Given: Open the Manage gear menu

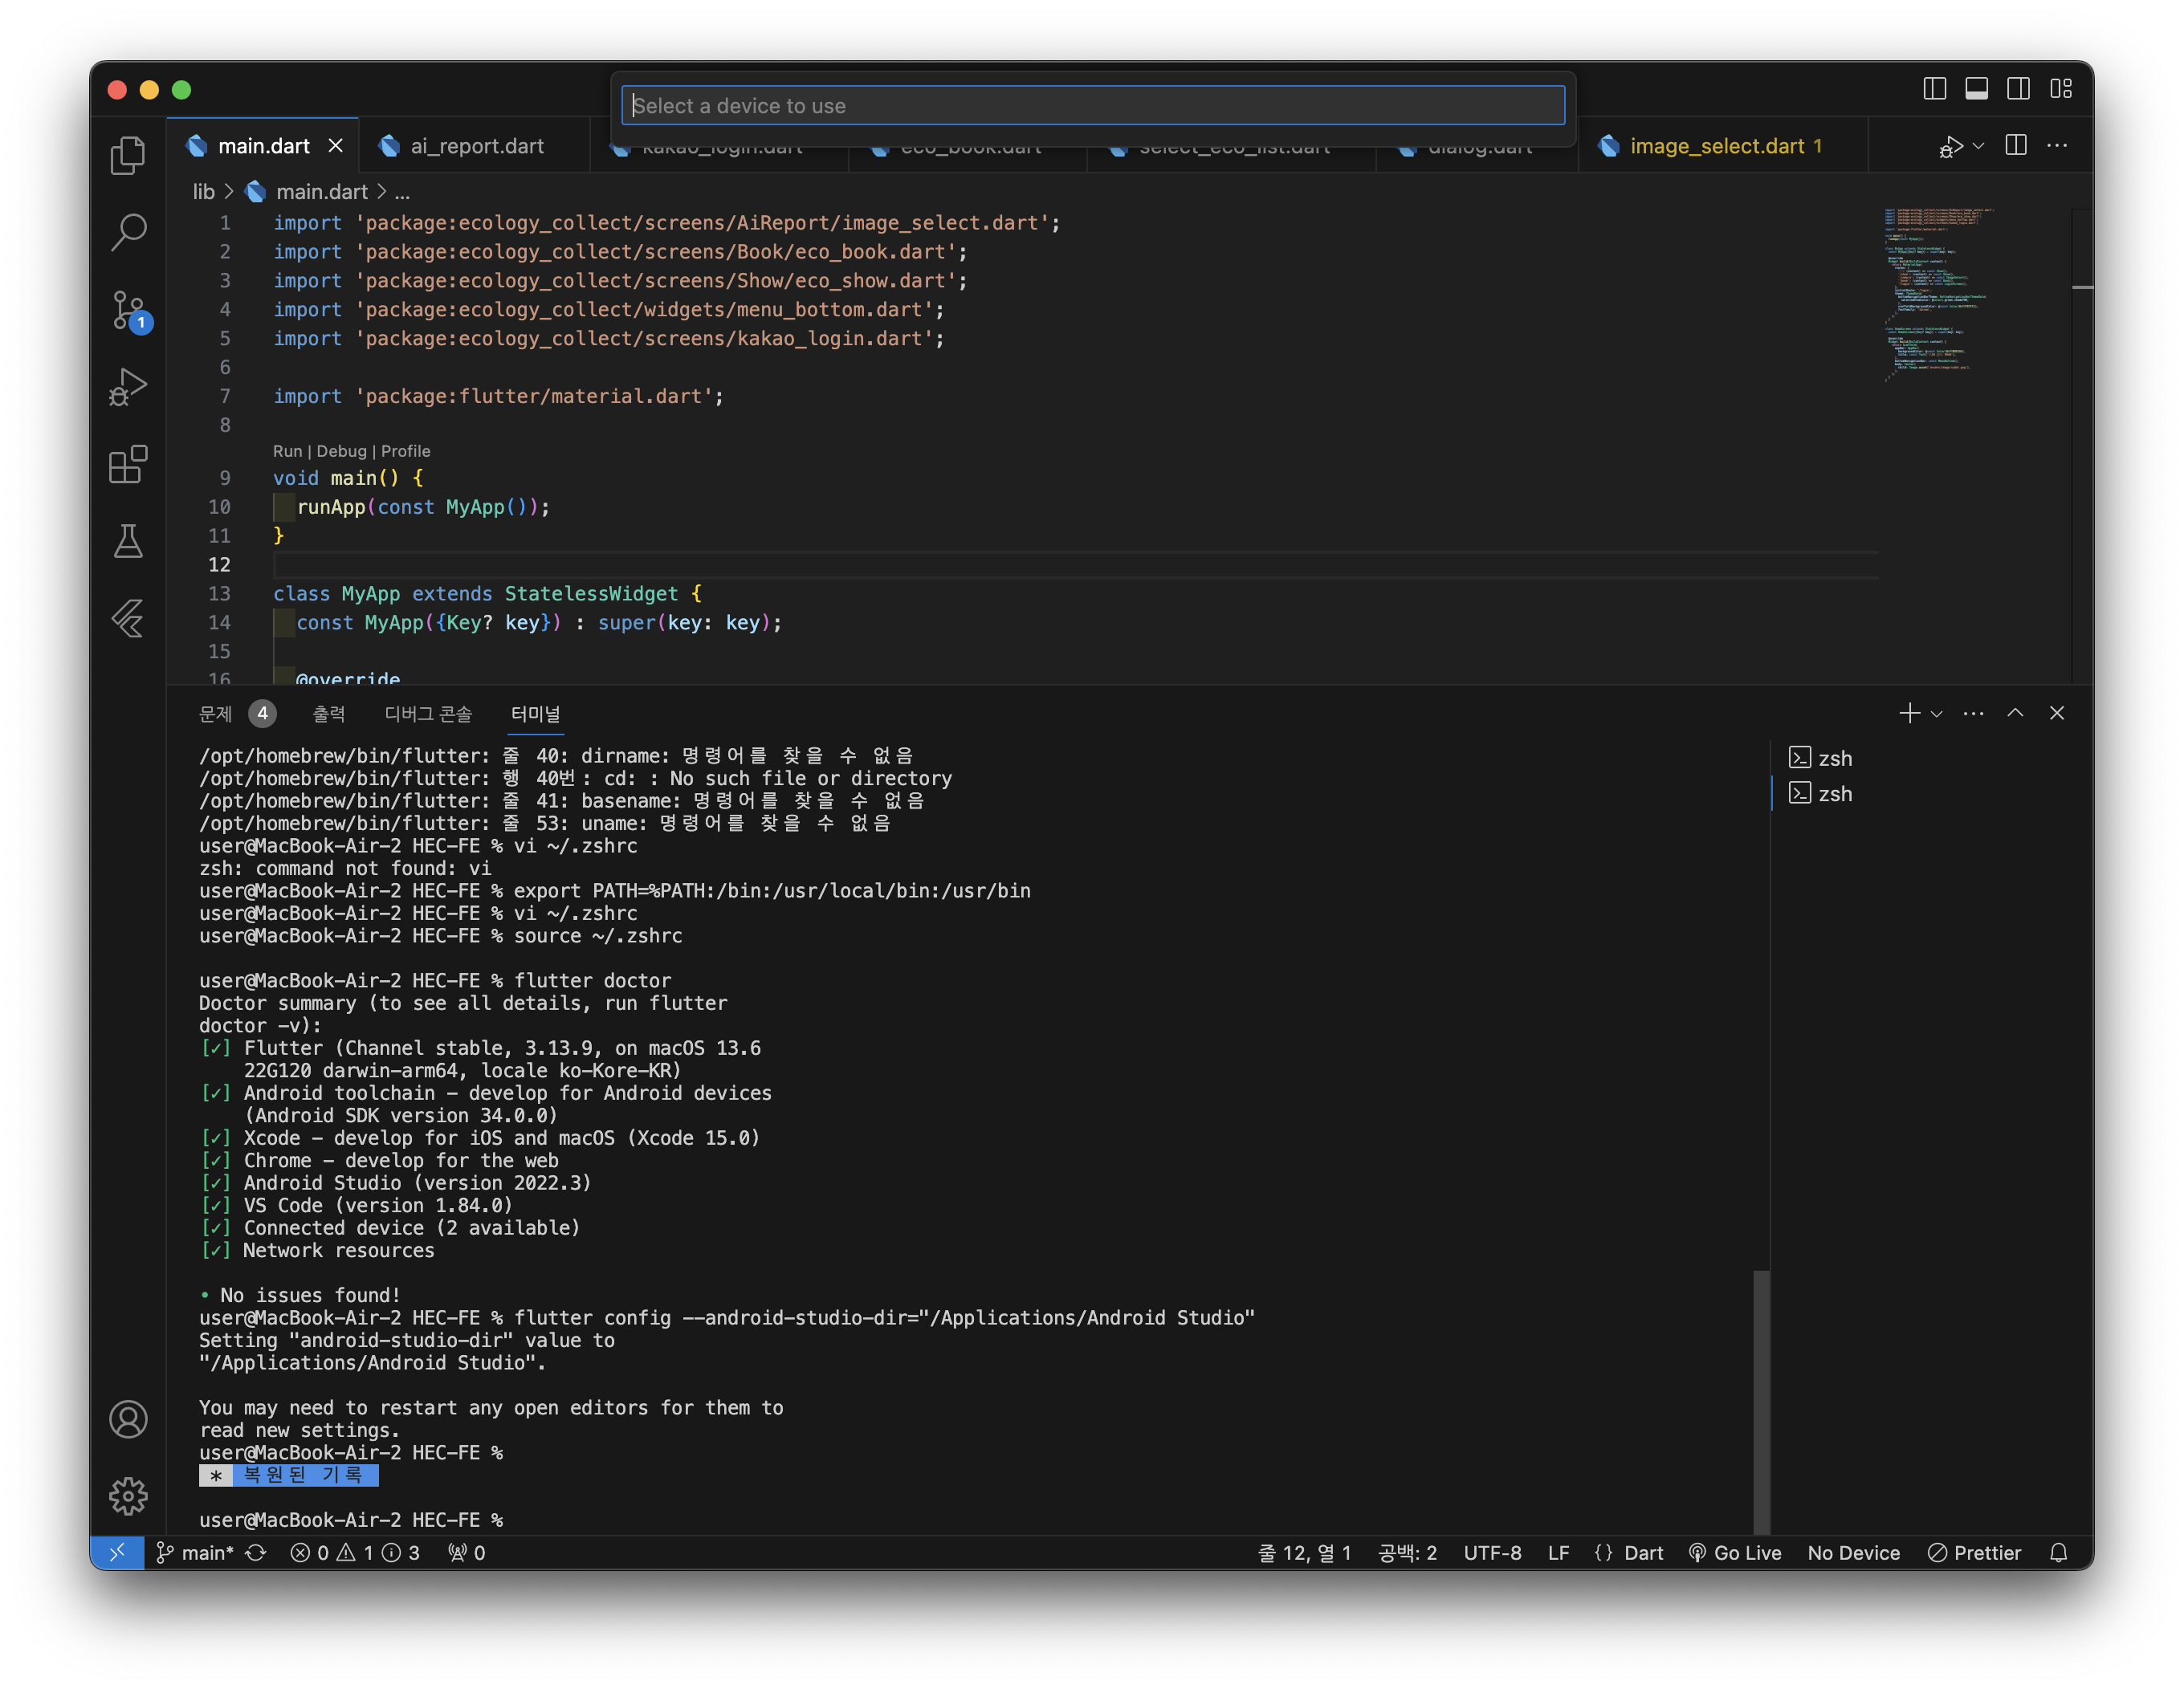Looking at the screenshot, I should coord(128,1496).
